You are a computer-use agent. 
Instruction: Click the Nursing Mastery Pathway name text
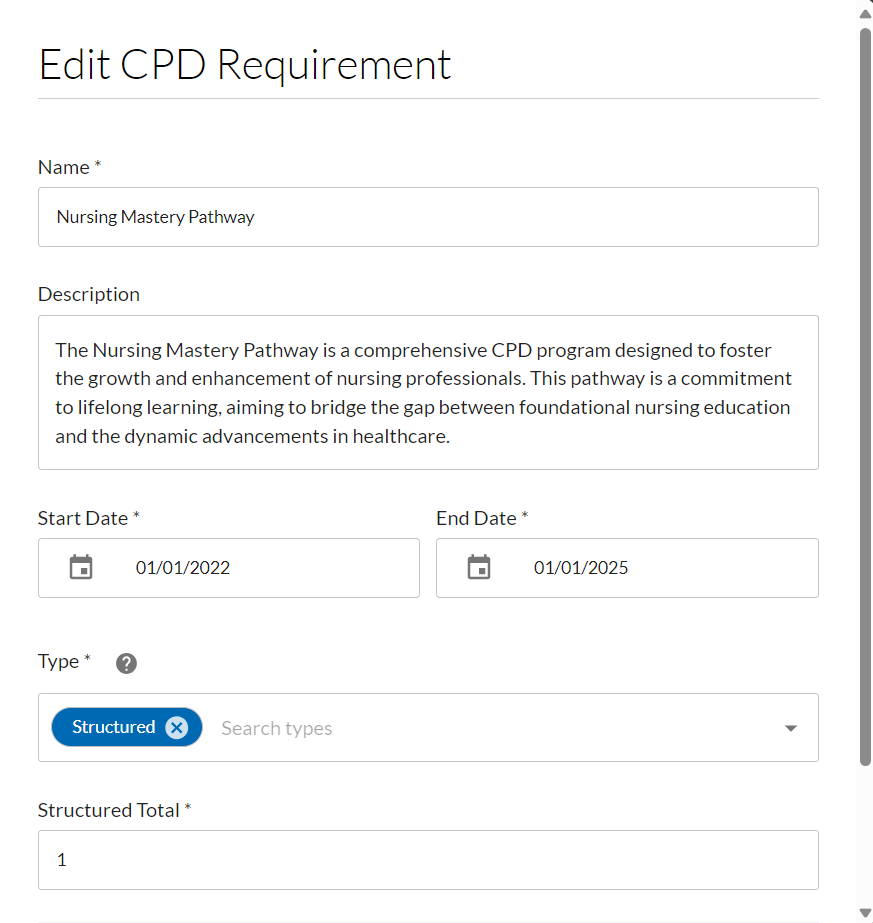[155, 216]
